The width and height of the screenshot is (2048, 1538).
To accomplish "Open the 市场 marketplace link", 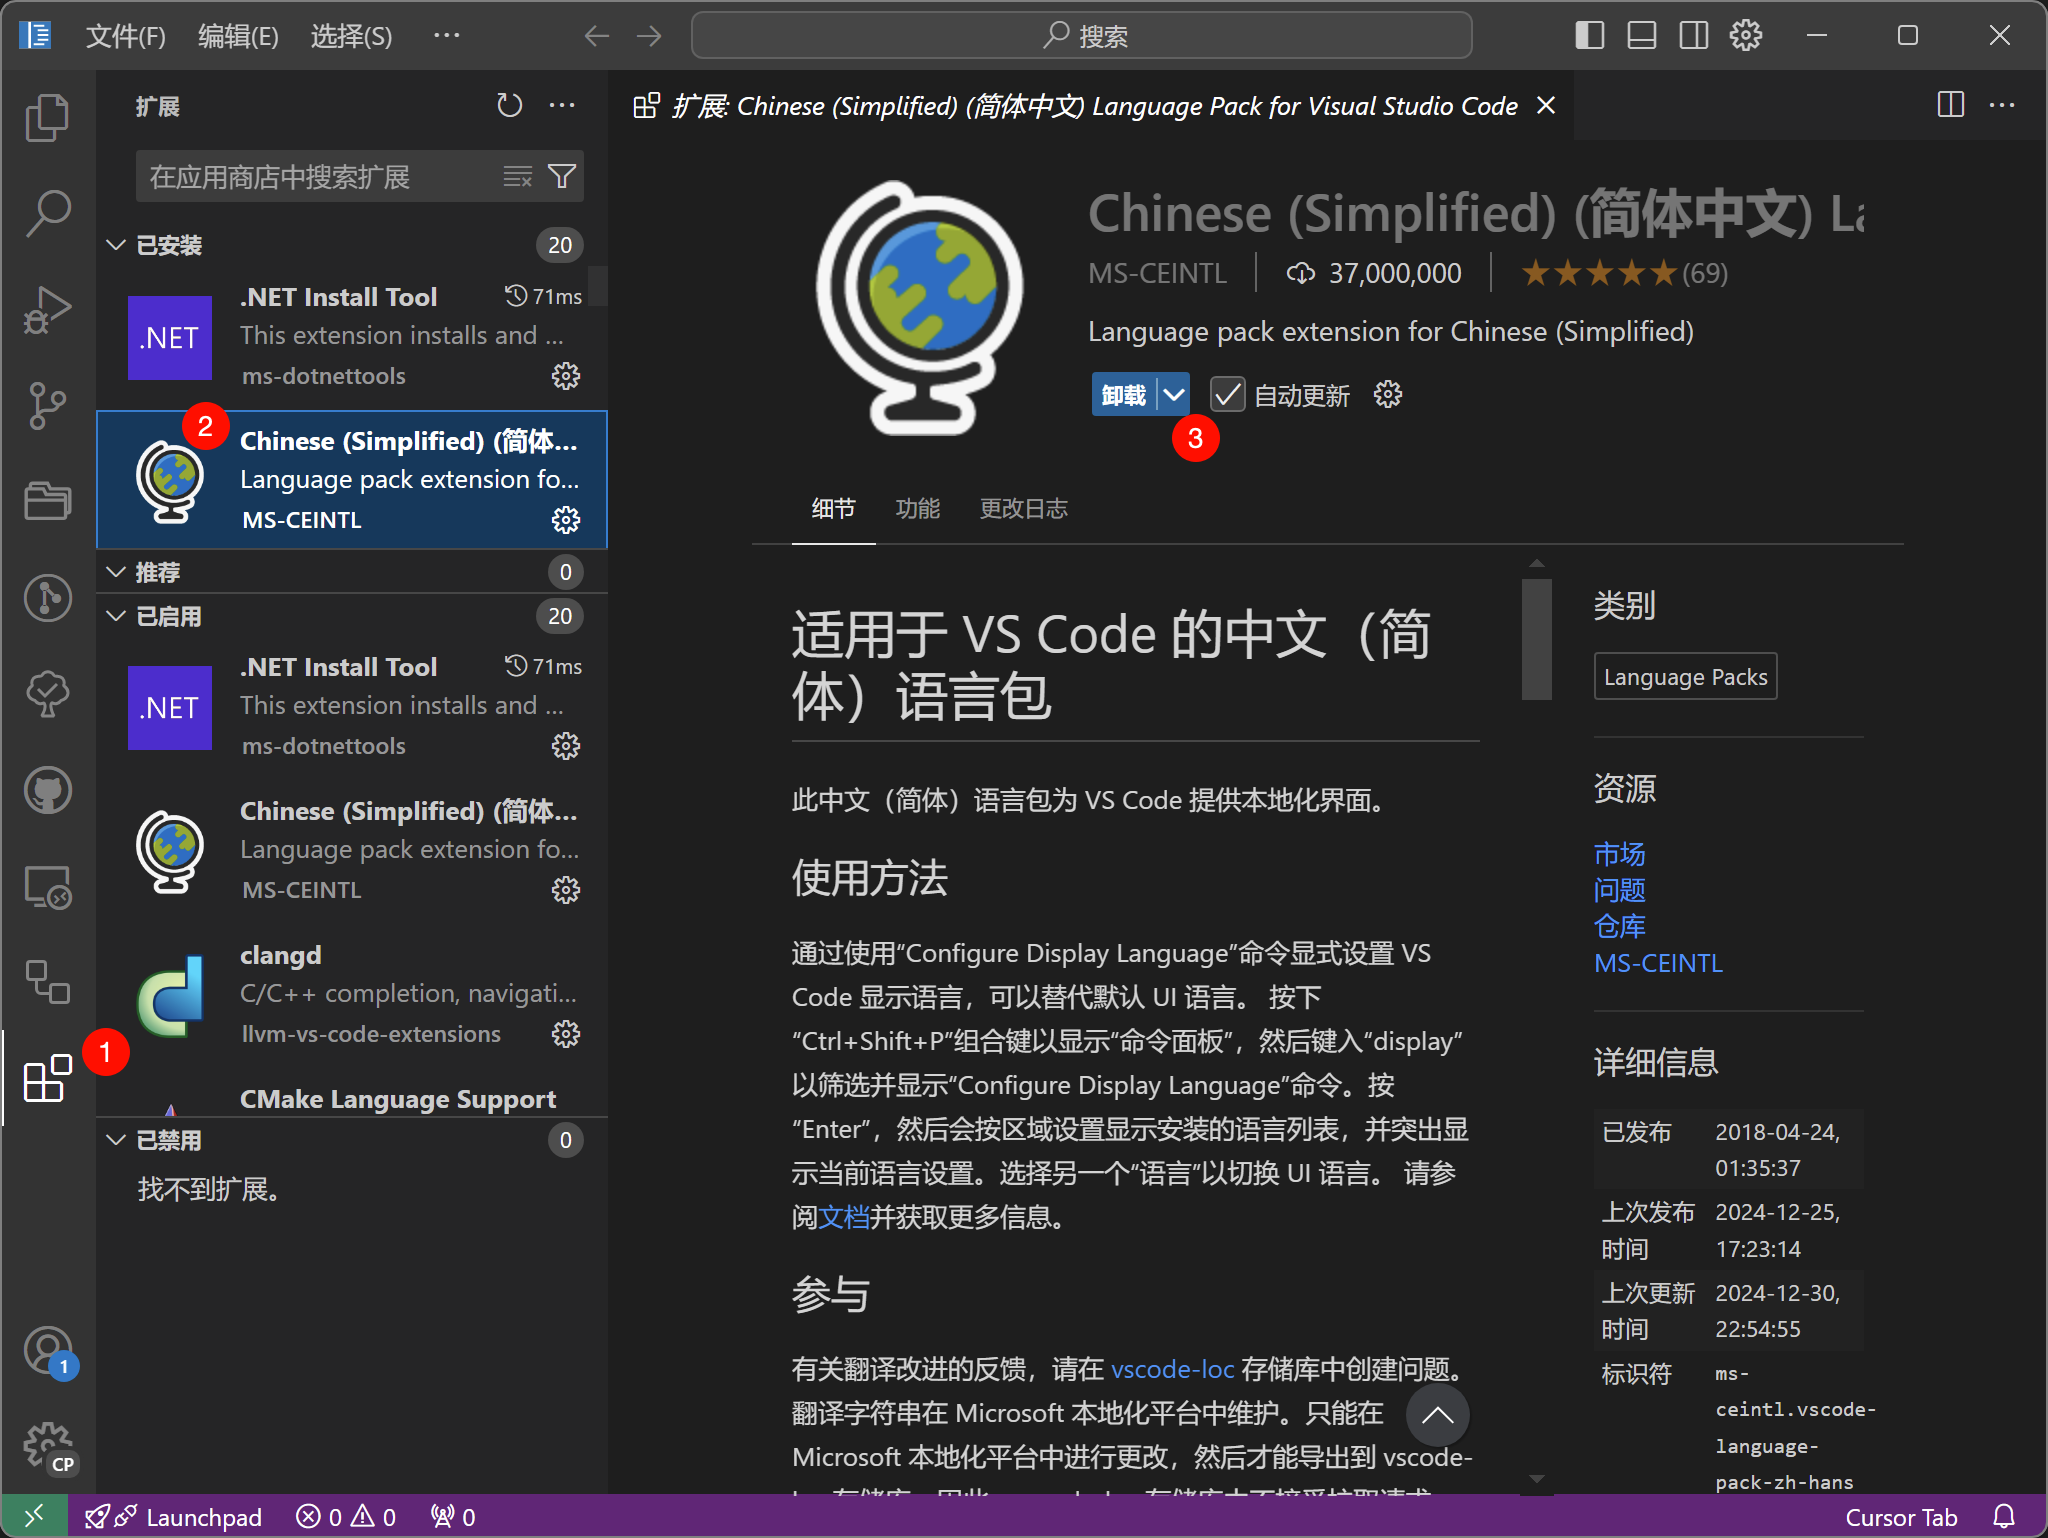I will pyautogui.click(x=1620, y=853).
